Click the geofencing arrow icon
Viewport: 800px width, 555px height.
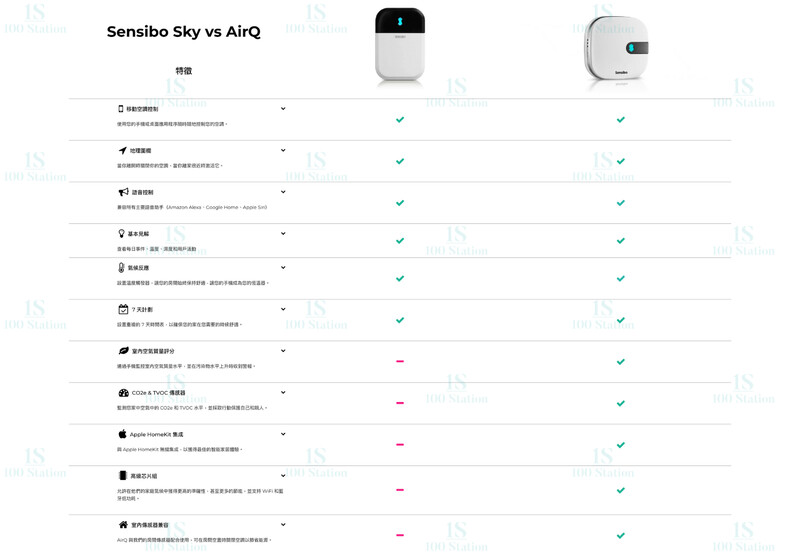122,151
